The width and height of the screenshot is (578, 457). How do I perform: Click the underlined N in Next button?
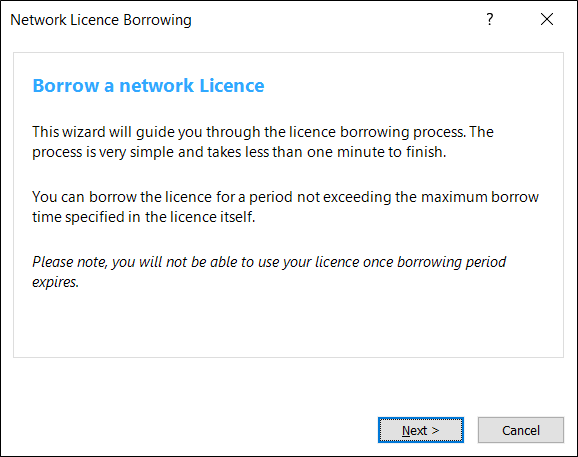[x=406, y=430]
